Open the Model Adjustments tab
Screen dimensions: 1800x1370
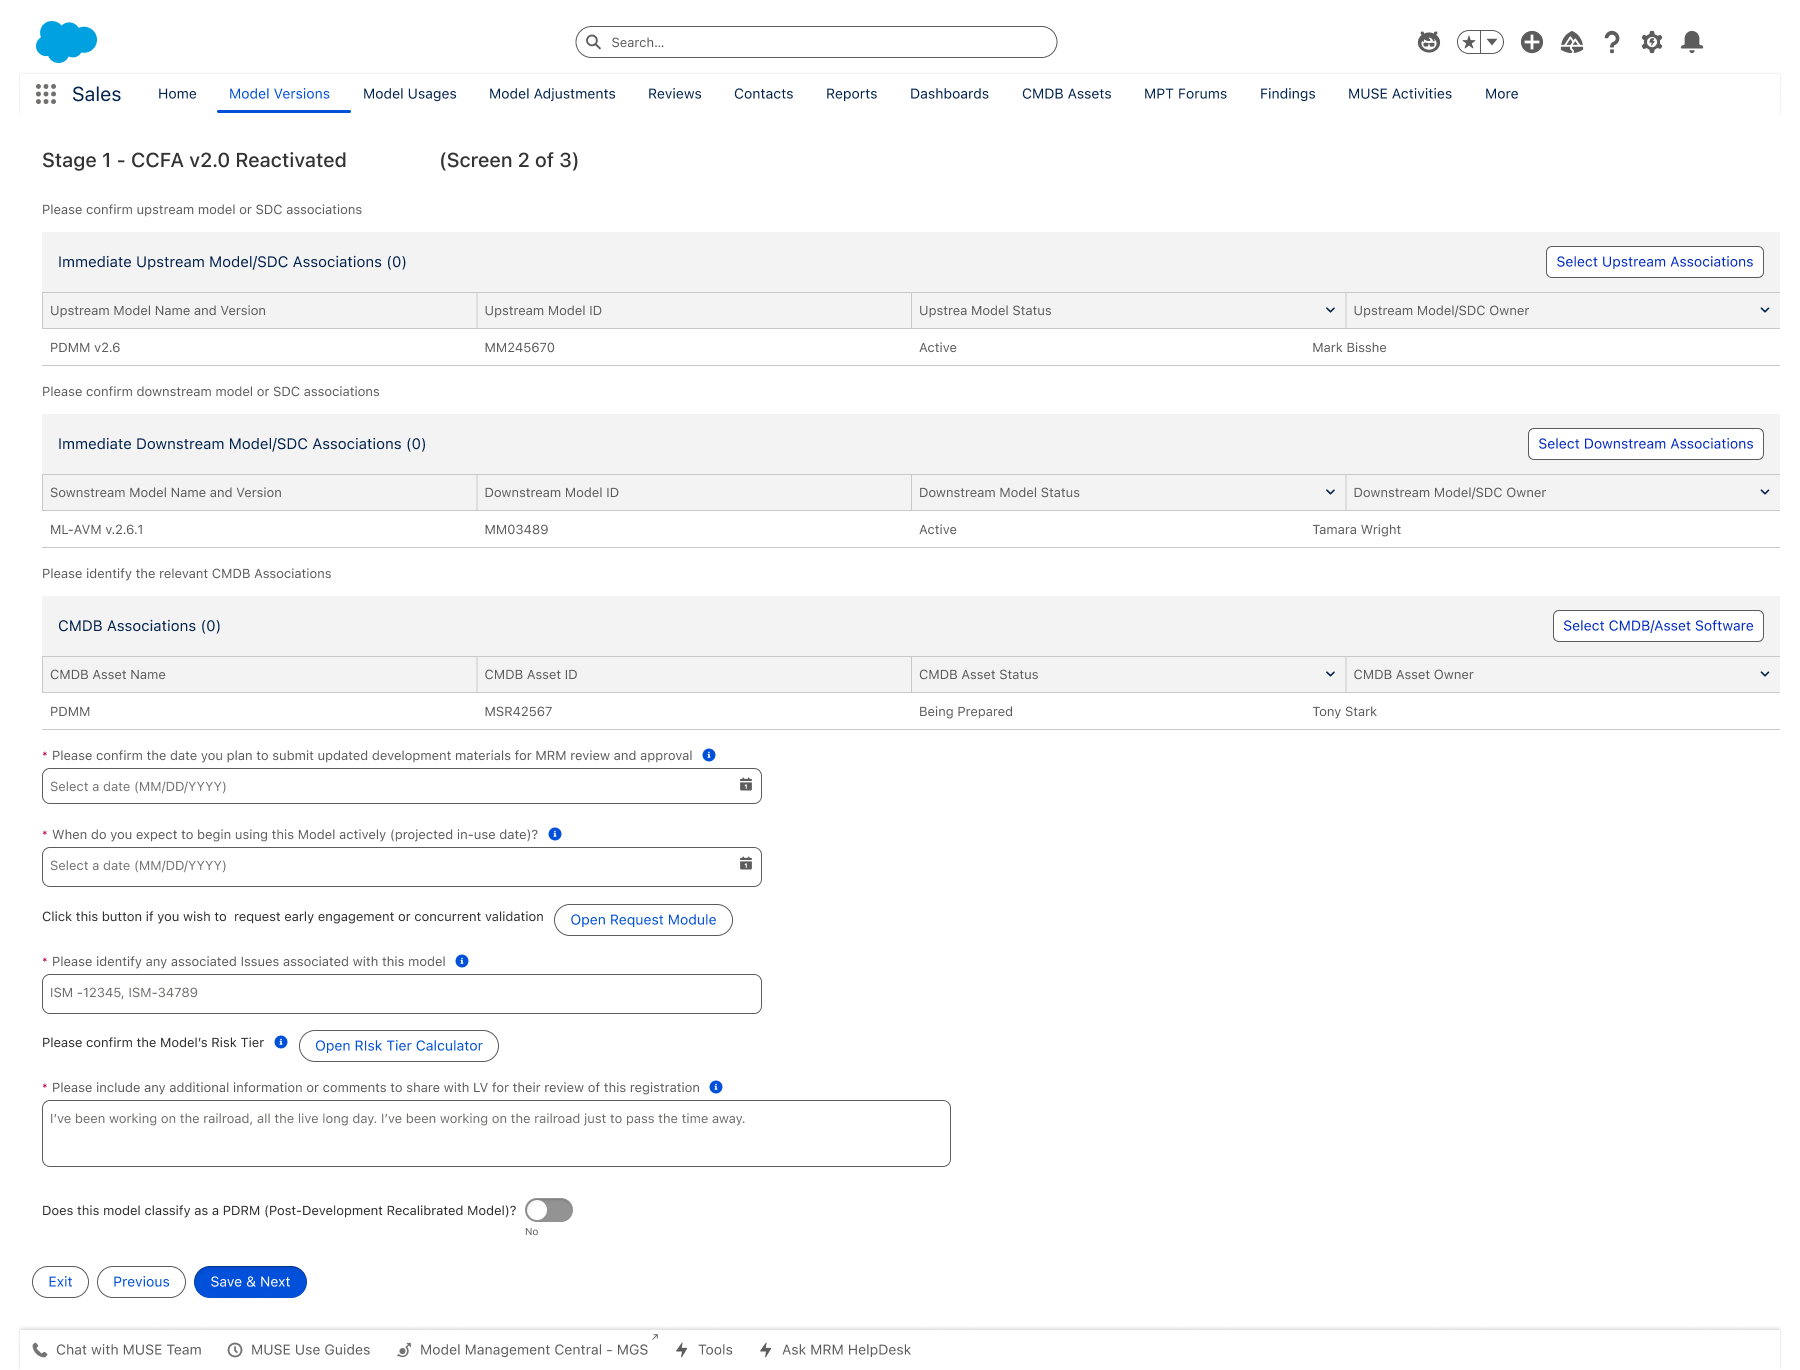pos(552,94)
